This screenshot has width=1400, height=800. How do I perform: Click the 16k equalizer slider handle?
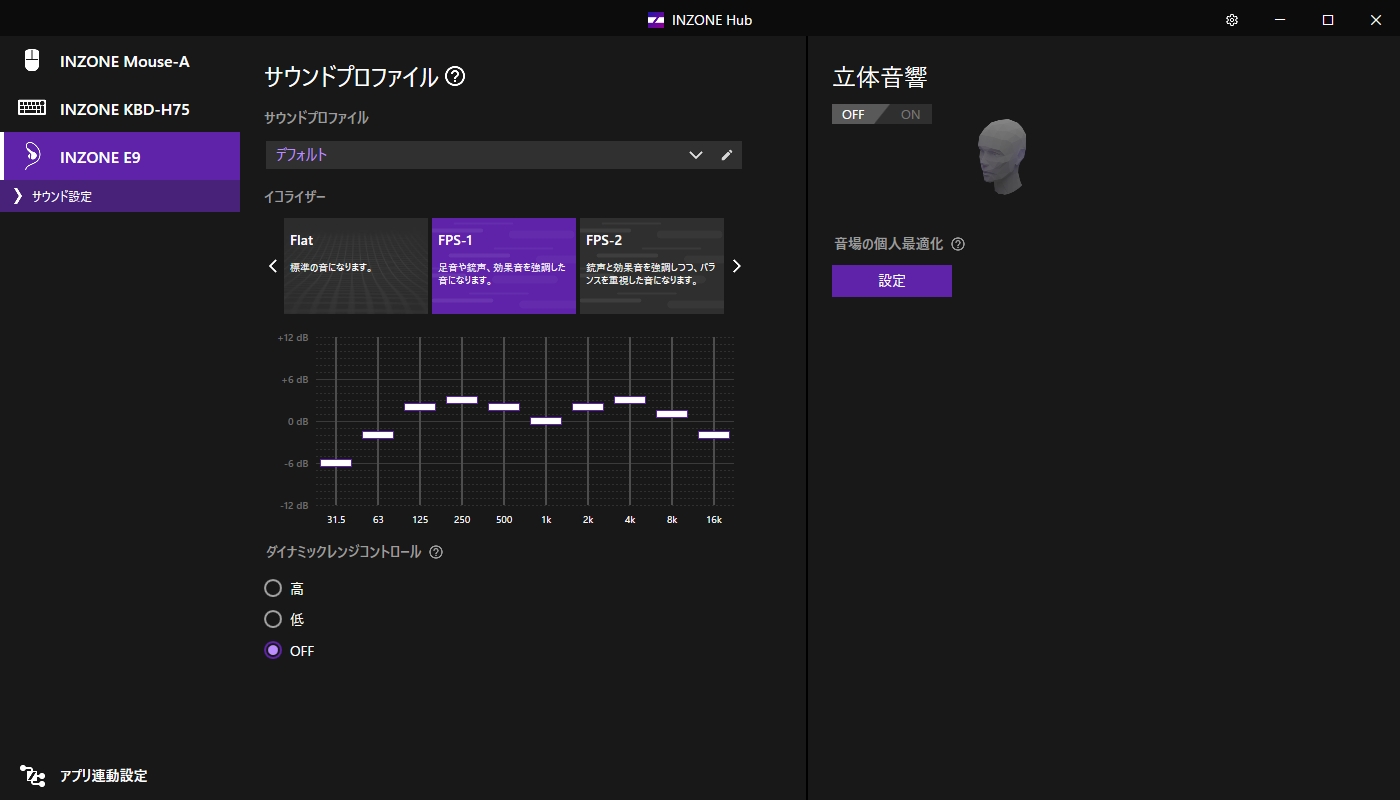point(714,435)
